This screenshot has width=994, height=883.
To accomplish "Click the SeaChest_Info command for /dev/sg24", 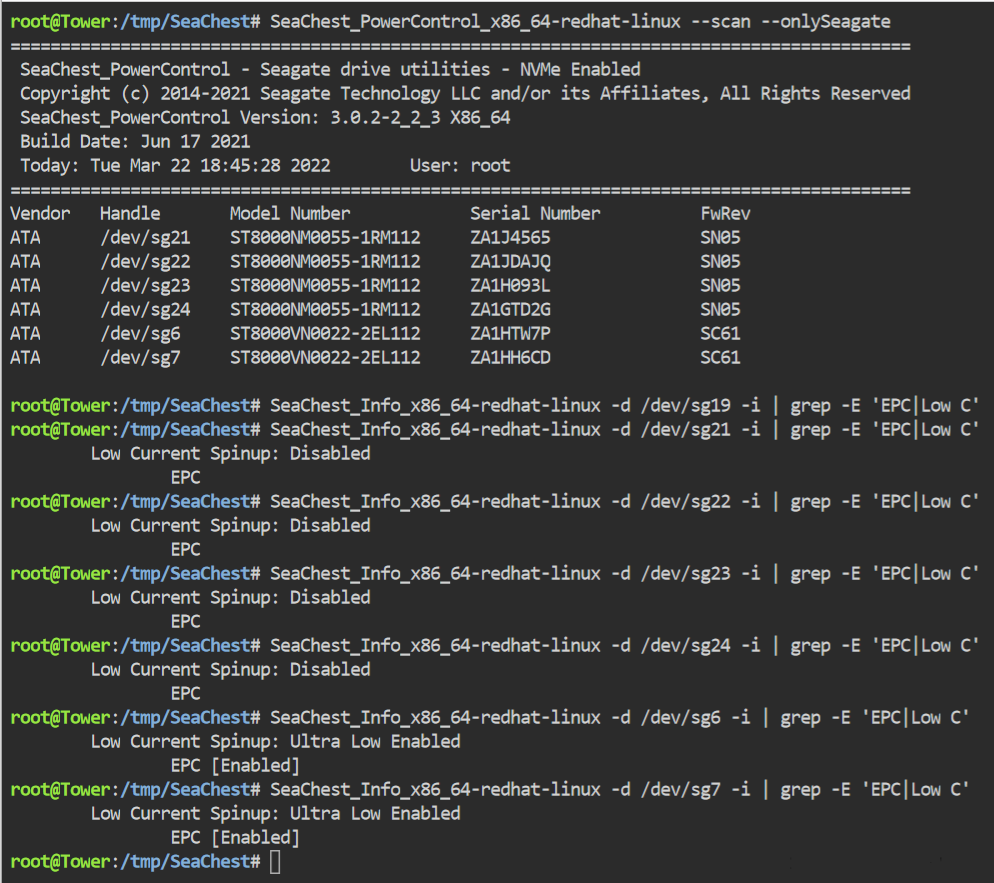I will click(624, 646).
